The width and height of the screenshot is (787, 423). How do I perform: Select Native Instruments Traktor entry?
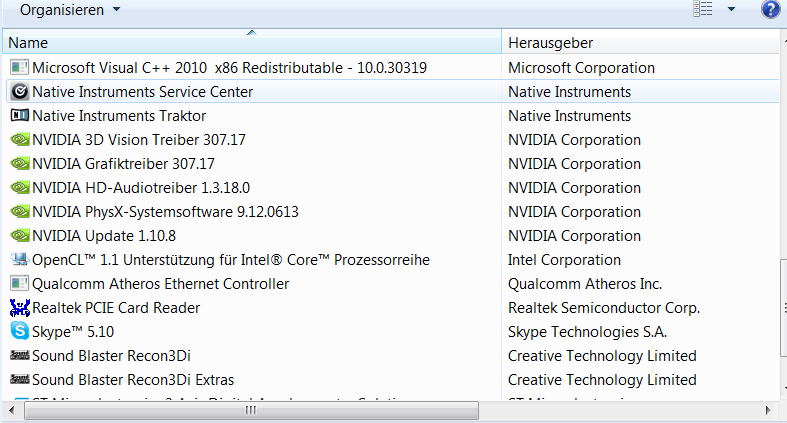click(x=119, y=116)
